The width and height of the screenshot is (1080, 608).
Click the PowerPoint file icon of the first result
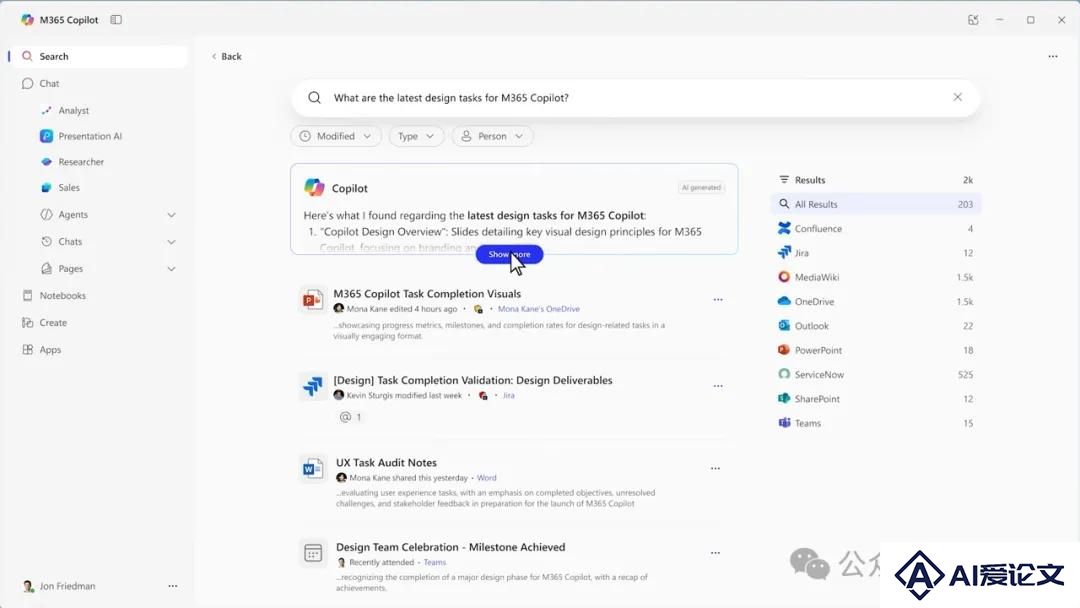tap(312, 300)
